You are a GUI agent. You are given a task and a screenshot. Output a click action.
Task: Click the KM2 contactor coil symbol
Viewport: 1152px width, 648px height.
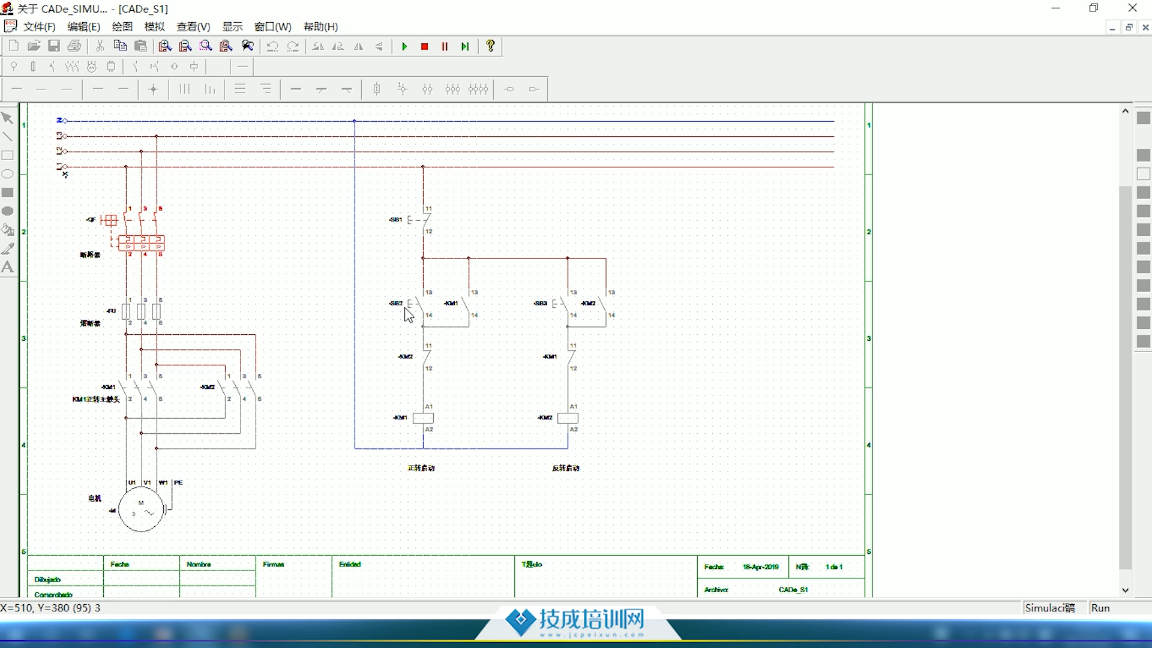tap(568, 418)
